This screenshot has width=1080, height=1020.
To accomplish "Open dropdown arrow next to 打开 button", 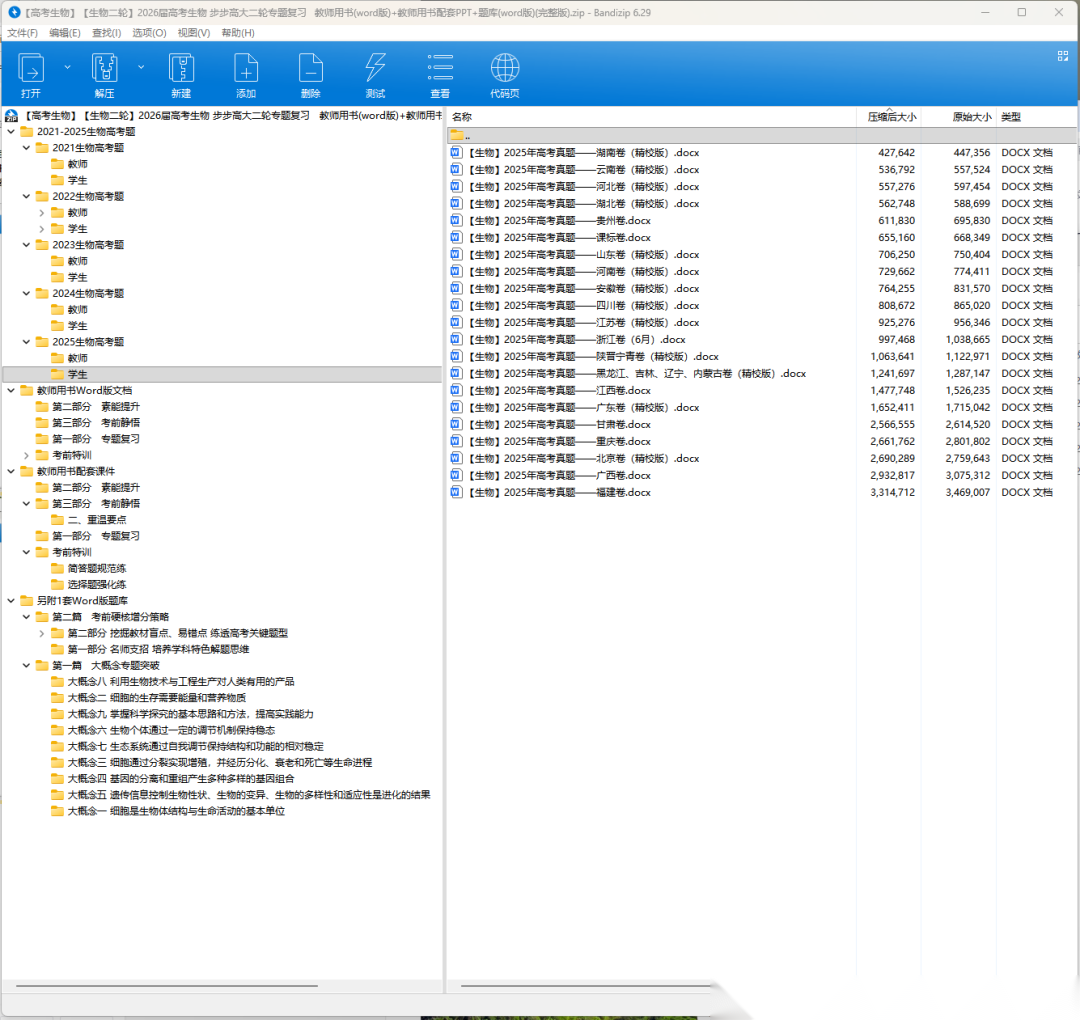I will click(x=68, y=67).
